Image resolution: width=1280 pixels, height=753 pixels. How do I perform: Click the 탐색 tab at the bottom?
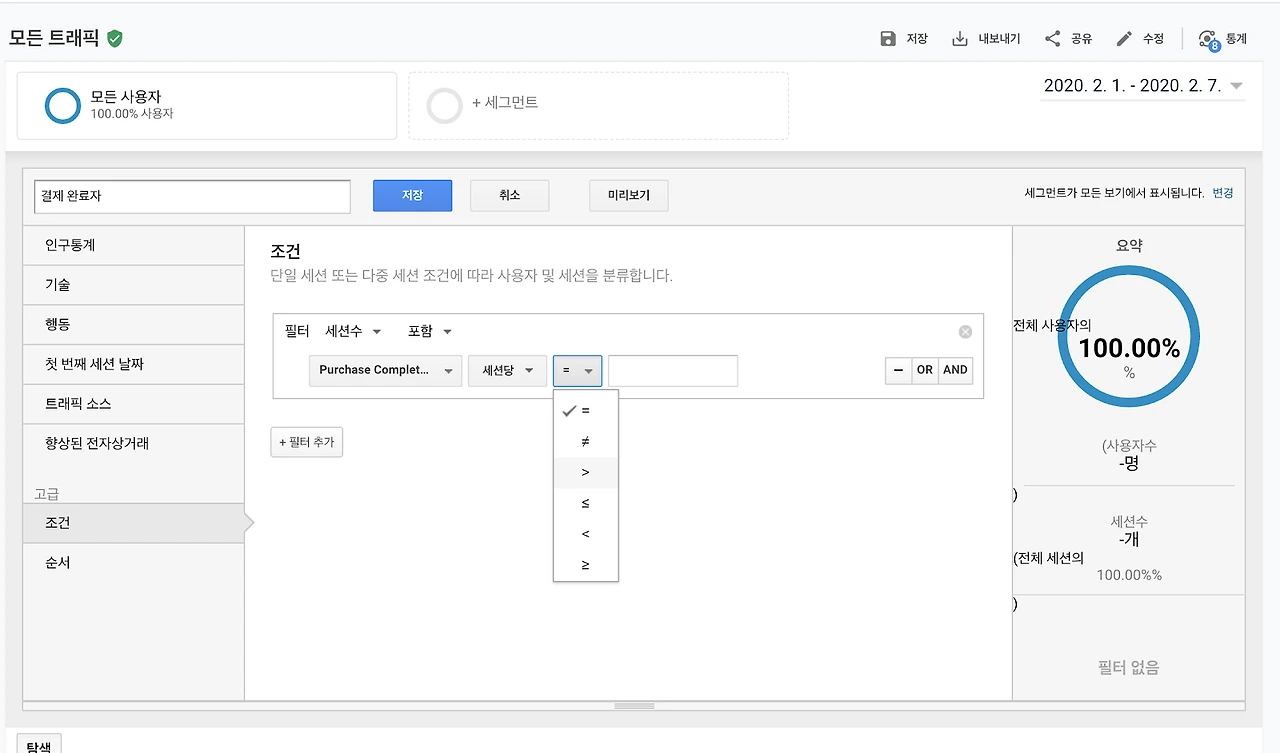pyautogui.click(x=39, y=745)
